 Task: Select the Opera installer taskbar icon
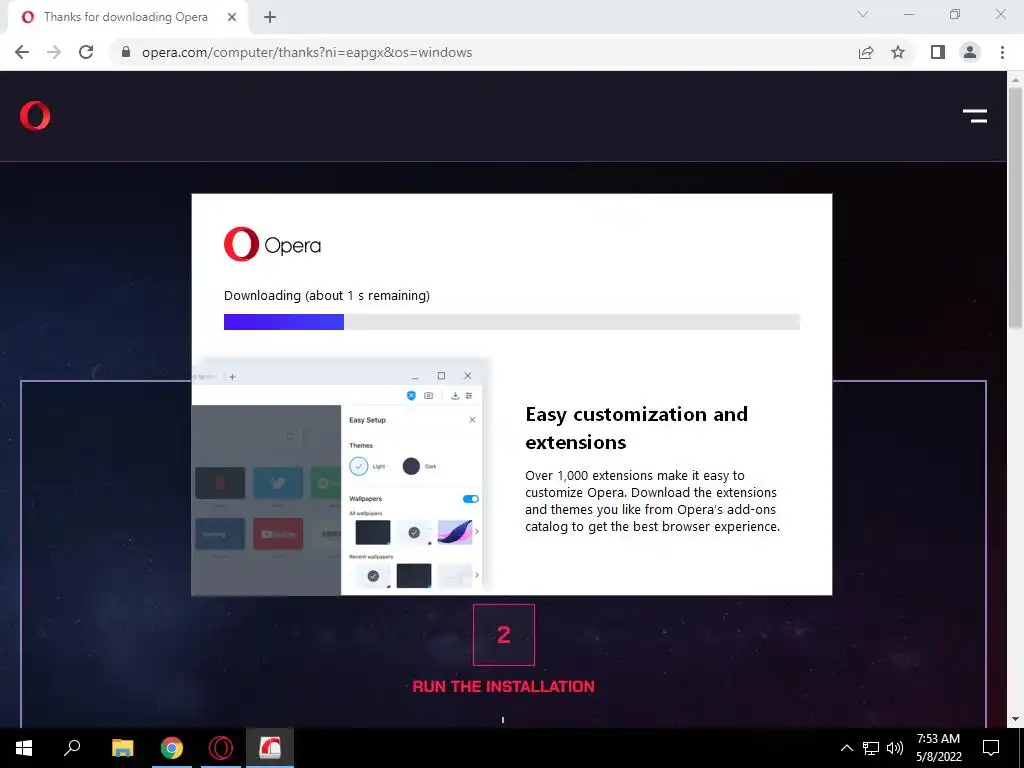coord(270,748)
